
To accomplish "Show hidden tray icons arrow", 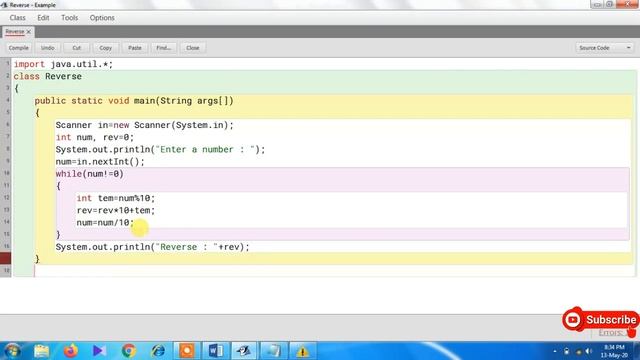I will point(555,351).
